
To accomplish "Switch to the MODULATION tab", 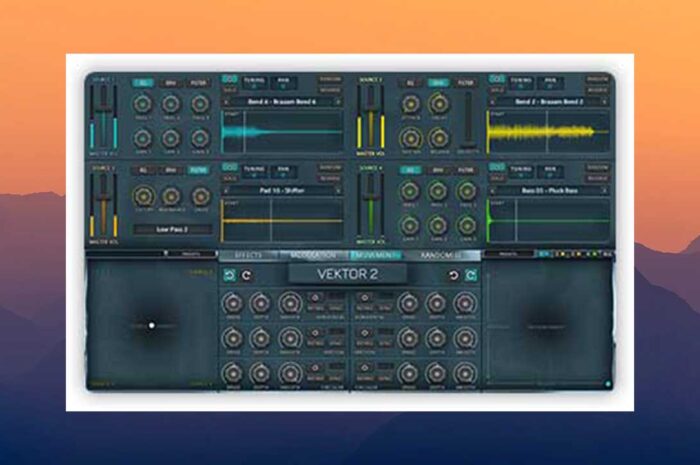I will click(x=312, y=256).
